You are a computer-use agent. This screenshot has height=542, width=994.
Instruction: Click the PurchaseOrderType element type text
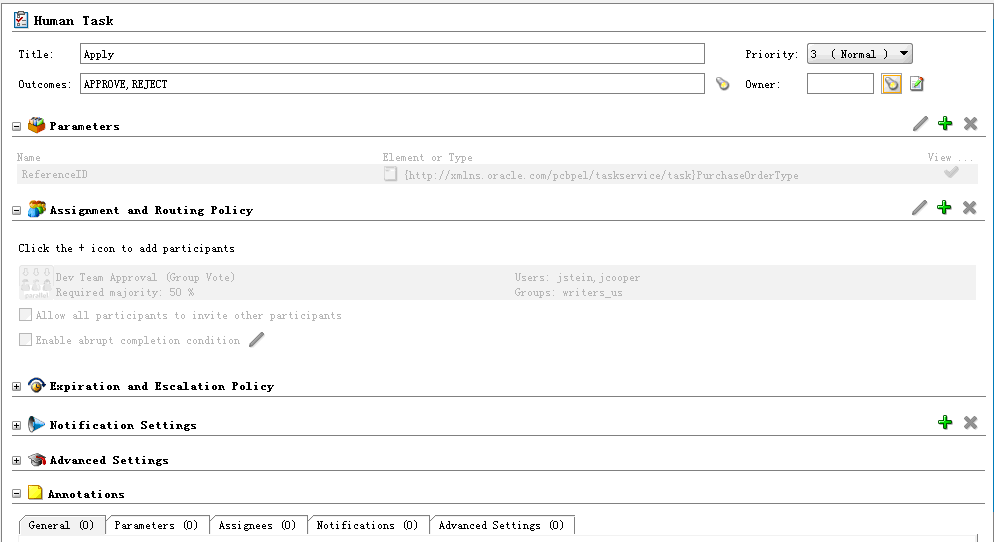tap(602, 175)
